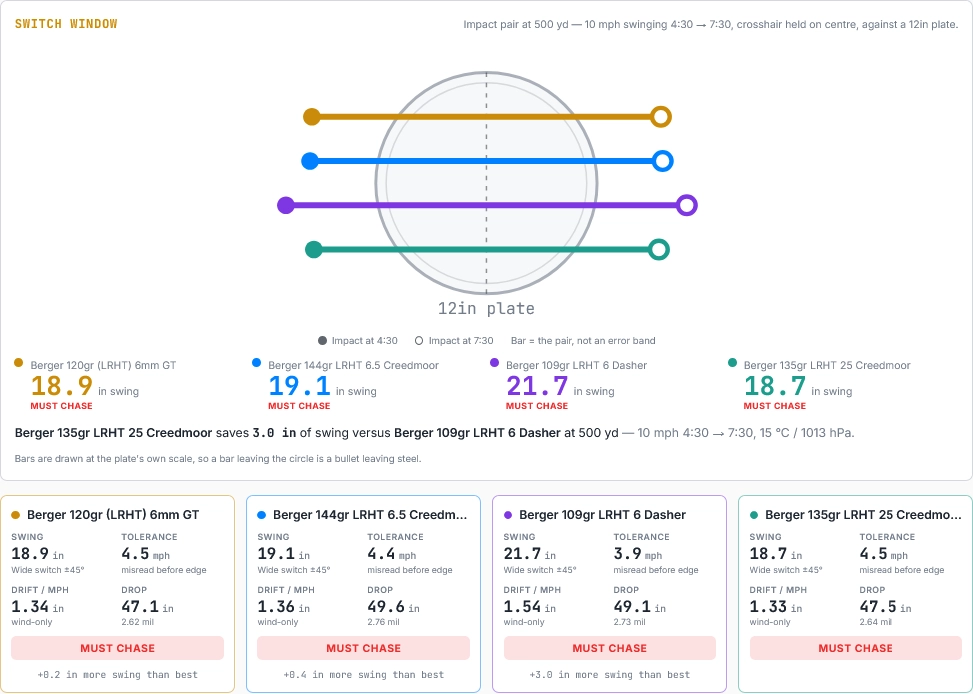Click the '+0.2 in more swing than best' note
Viewport: 973px width, 694px height.
117,675
